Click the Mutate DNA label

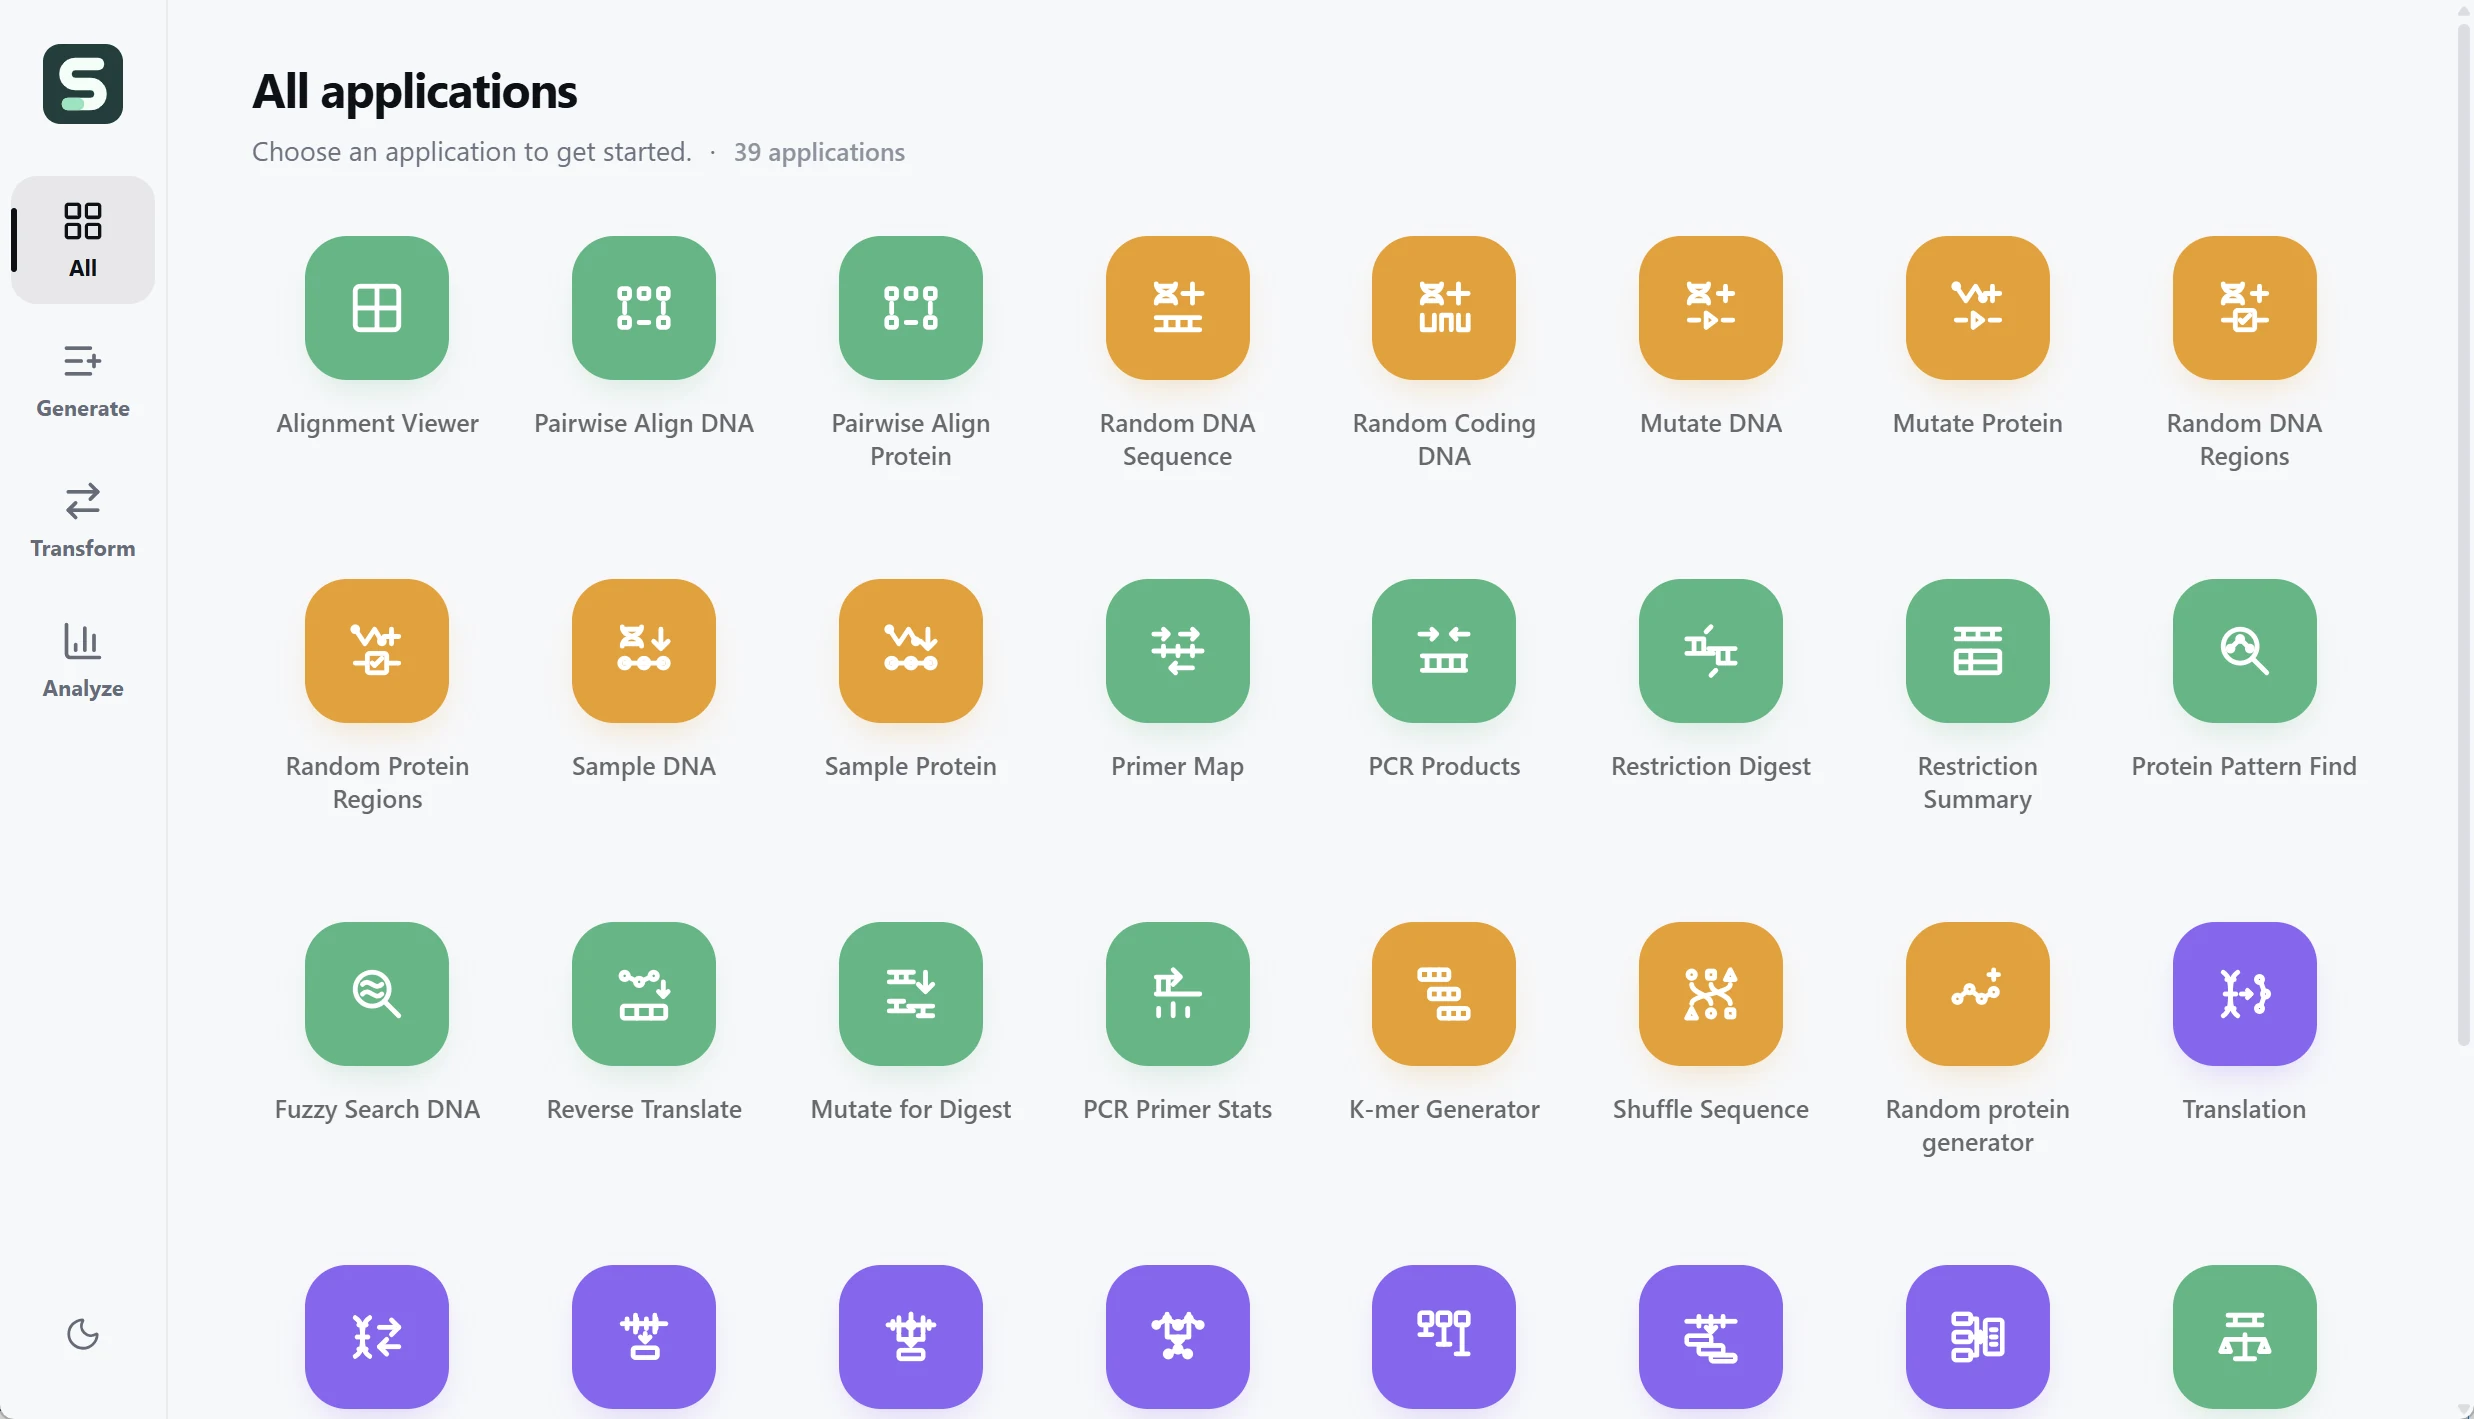tap(1711, 423)
